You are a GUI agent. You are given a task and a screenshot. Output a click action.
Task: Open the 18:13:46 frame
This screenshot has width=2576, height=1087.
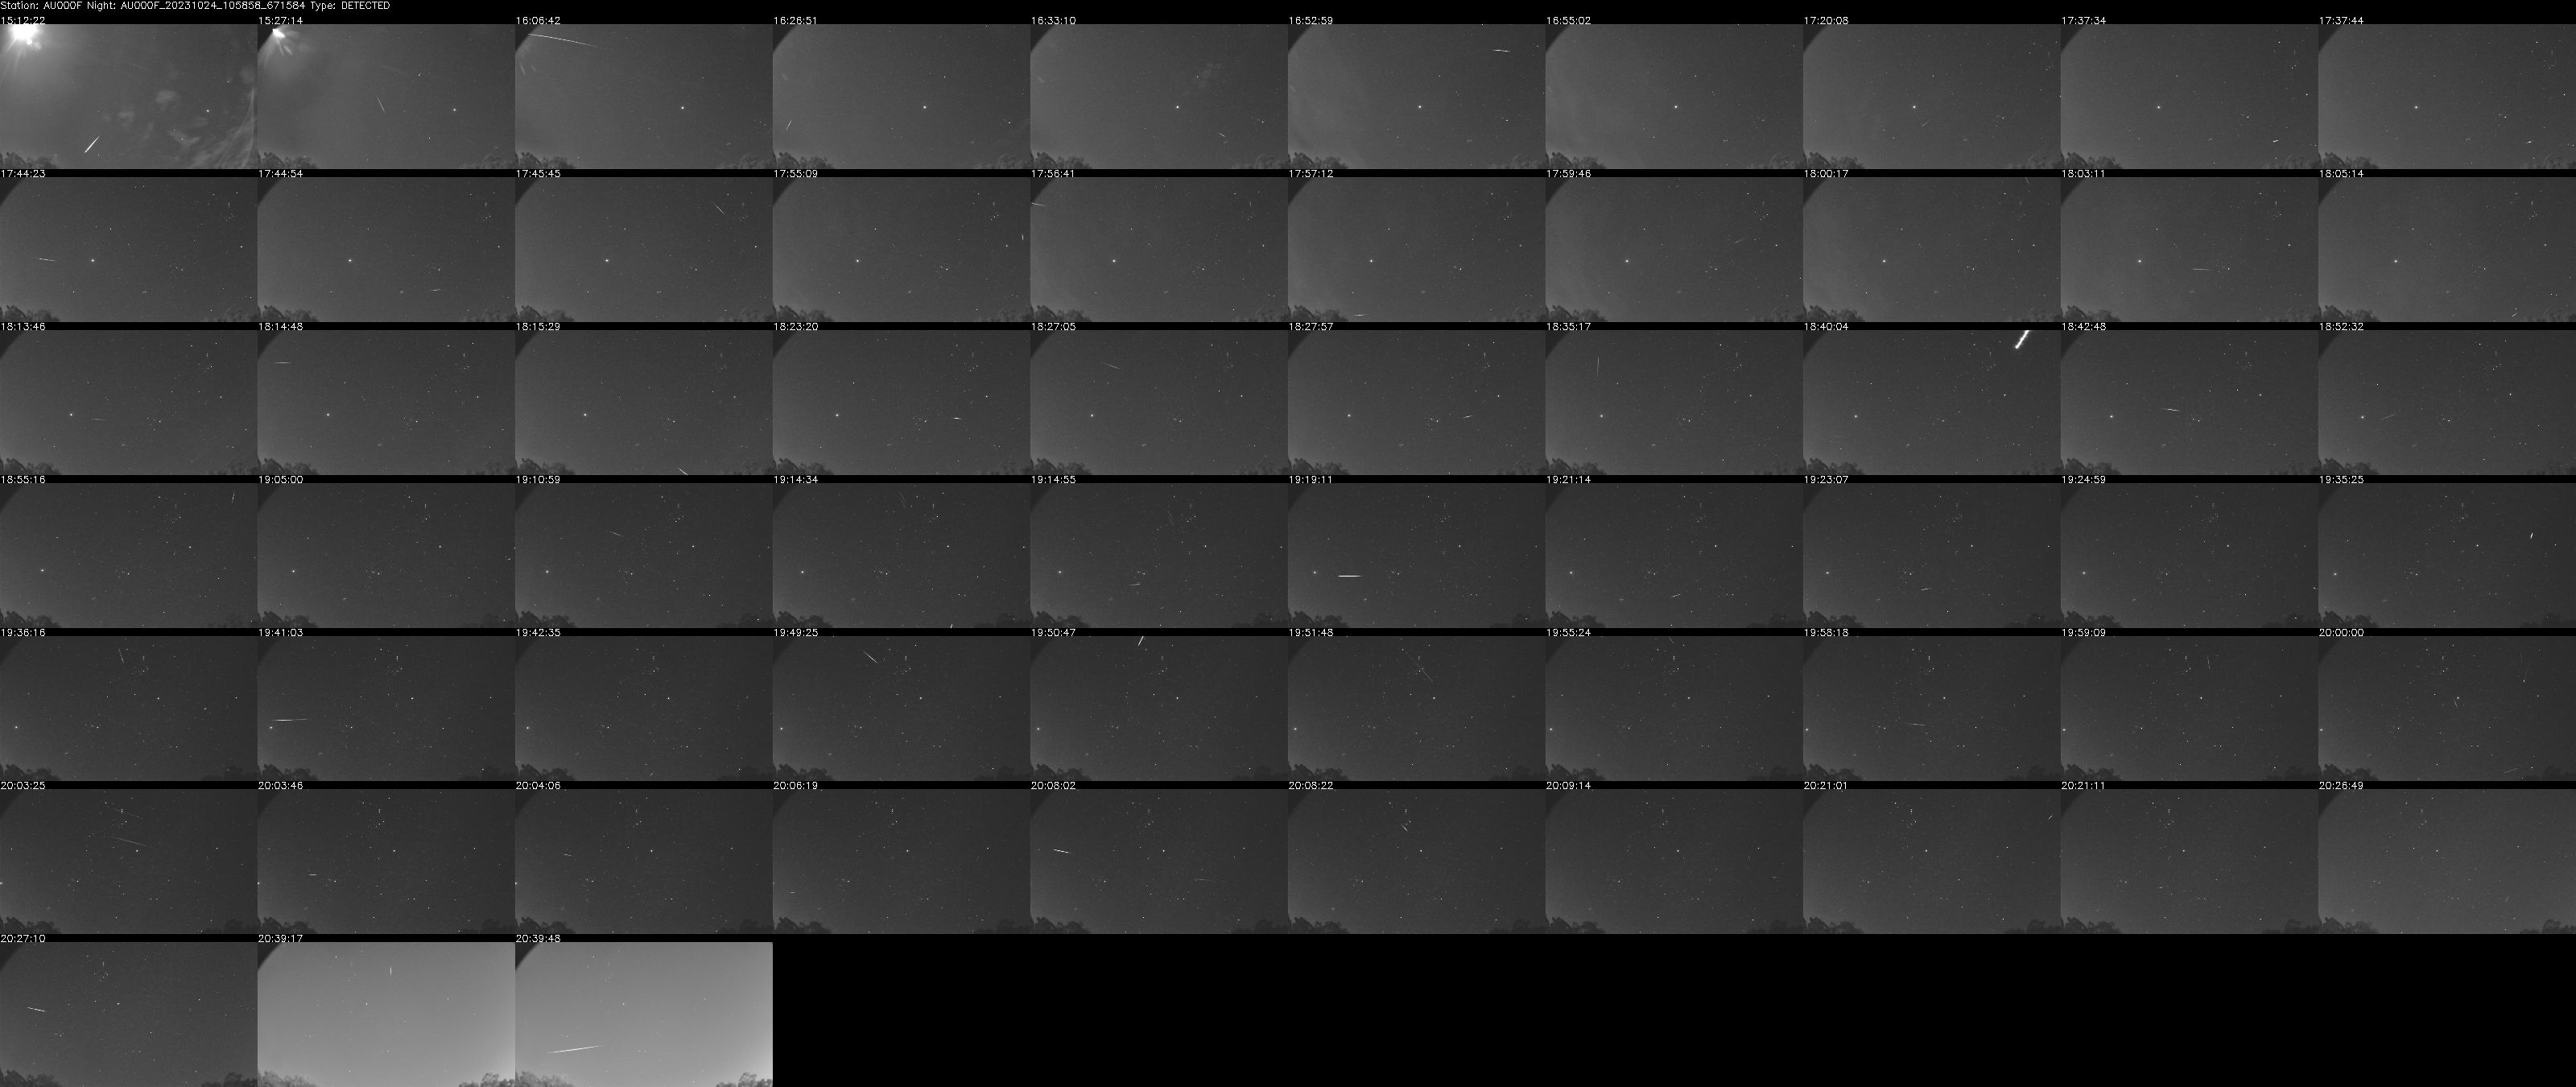(x=128, y=402)
